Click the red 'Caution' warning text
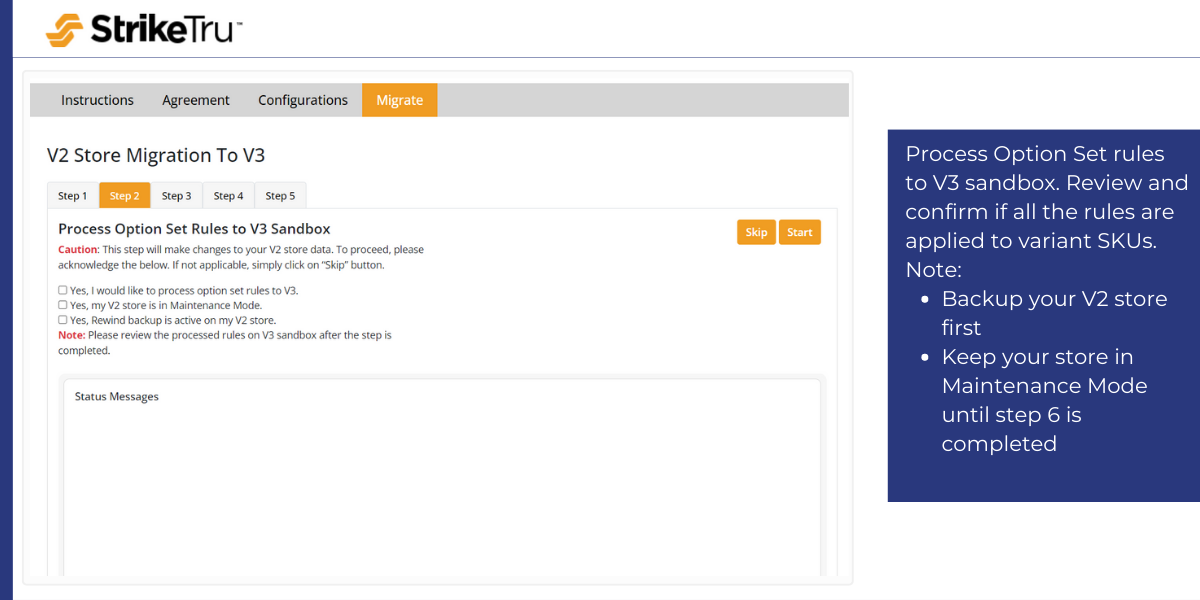Image resolution: width=1200 pixels, height=600 pixels. pos(78,249)
